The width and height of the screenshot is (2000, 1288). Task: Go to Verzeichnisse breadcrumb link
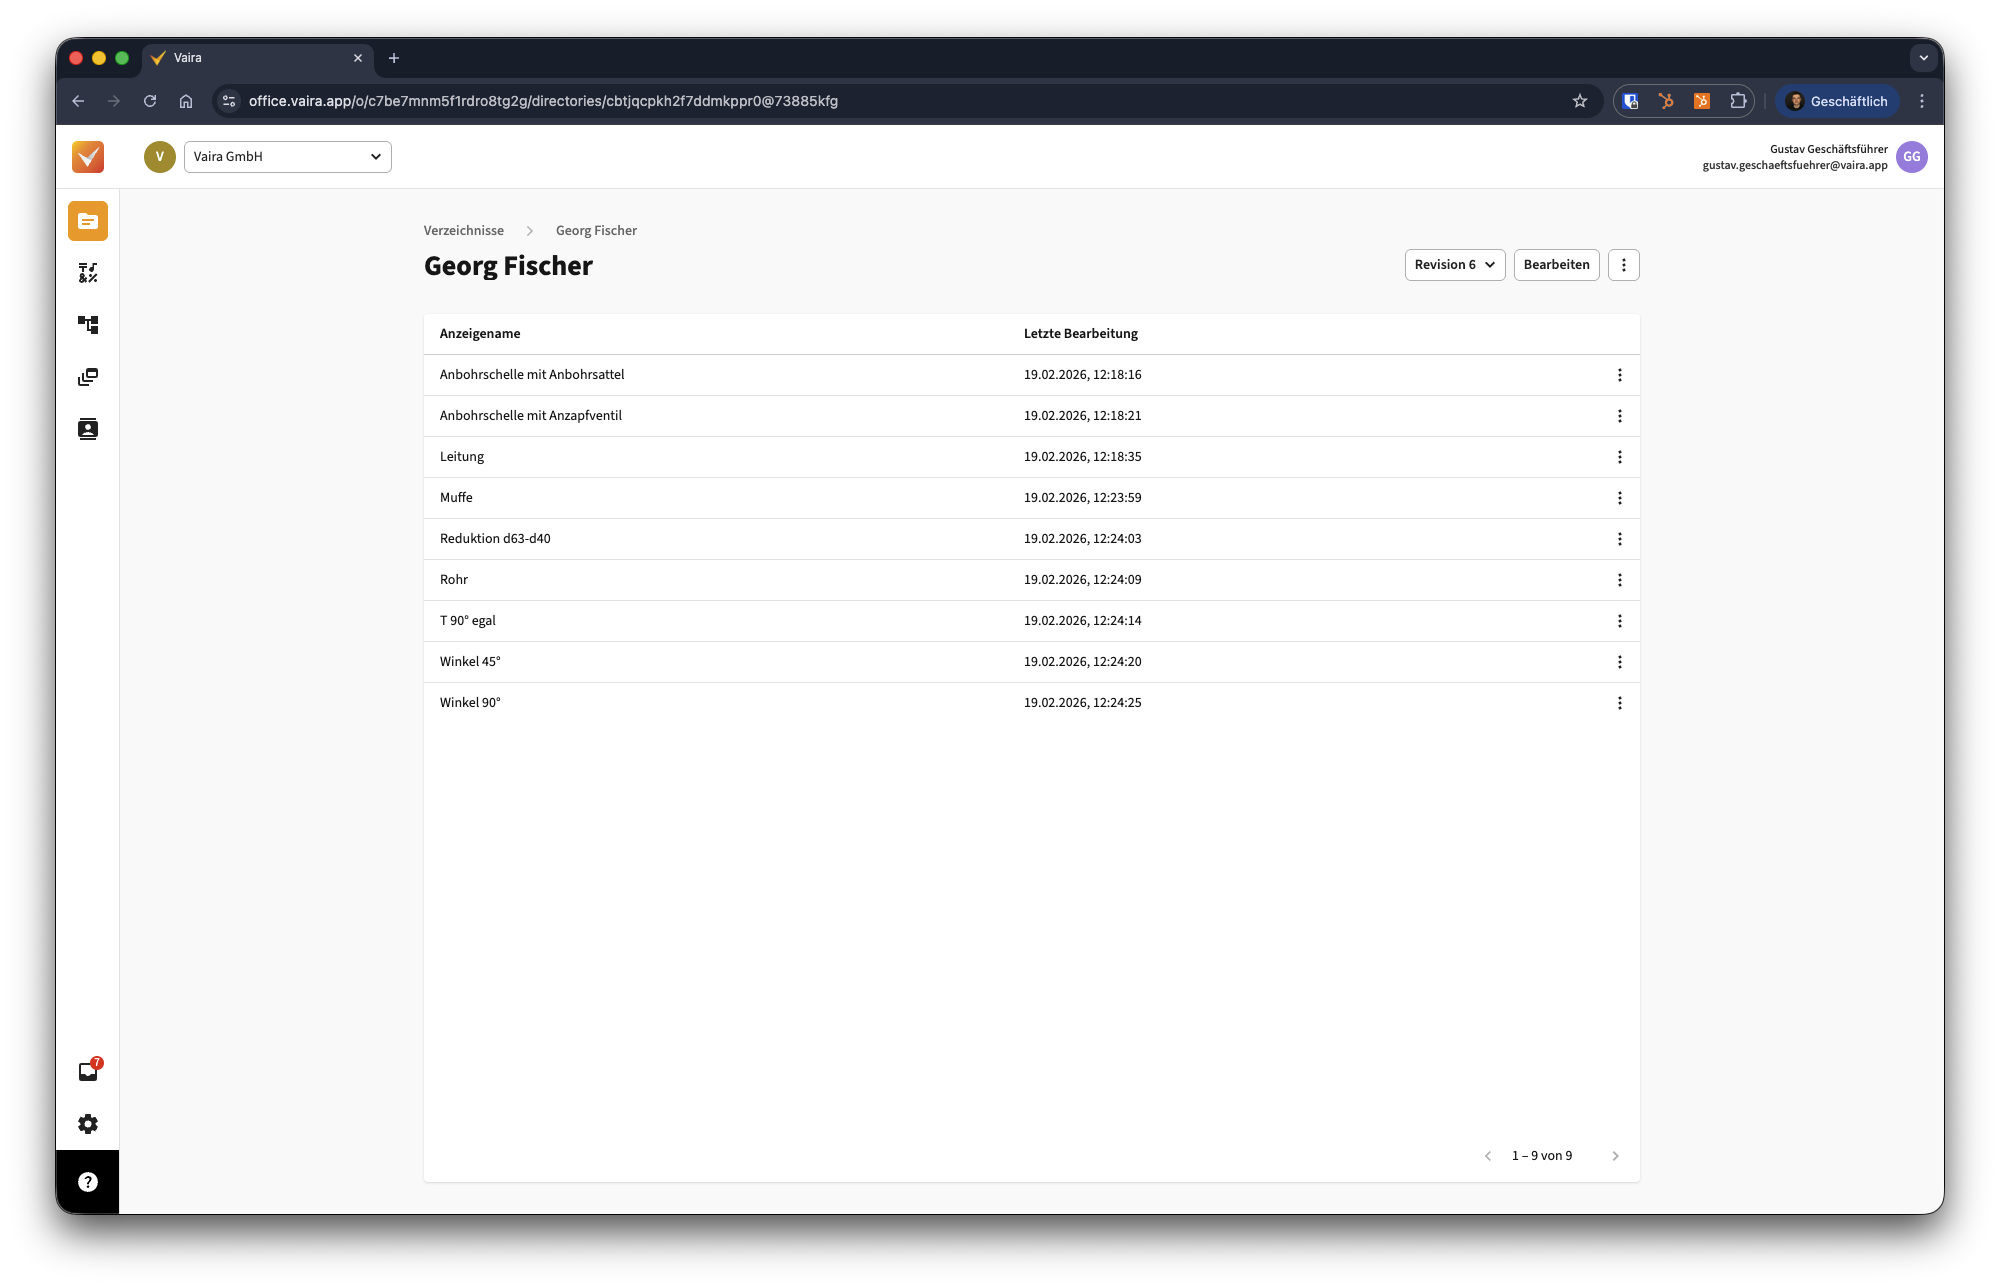[463, 230]
